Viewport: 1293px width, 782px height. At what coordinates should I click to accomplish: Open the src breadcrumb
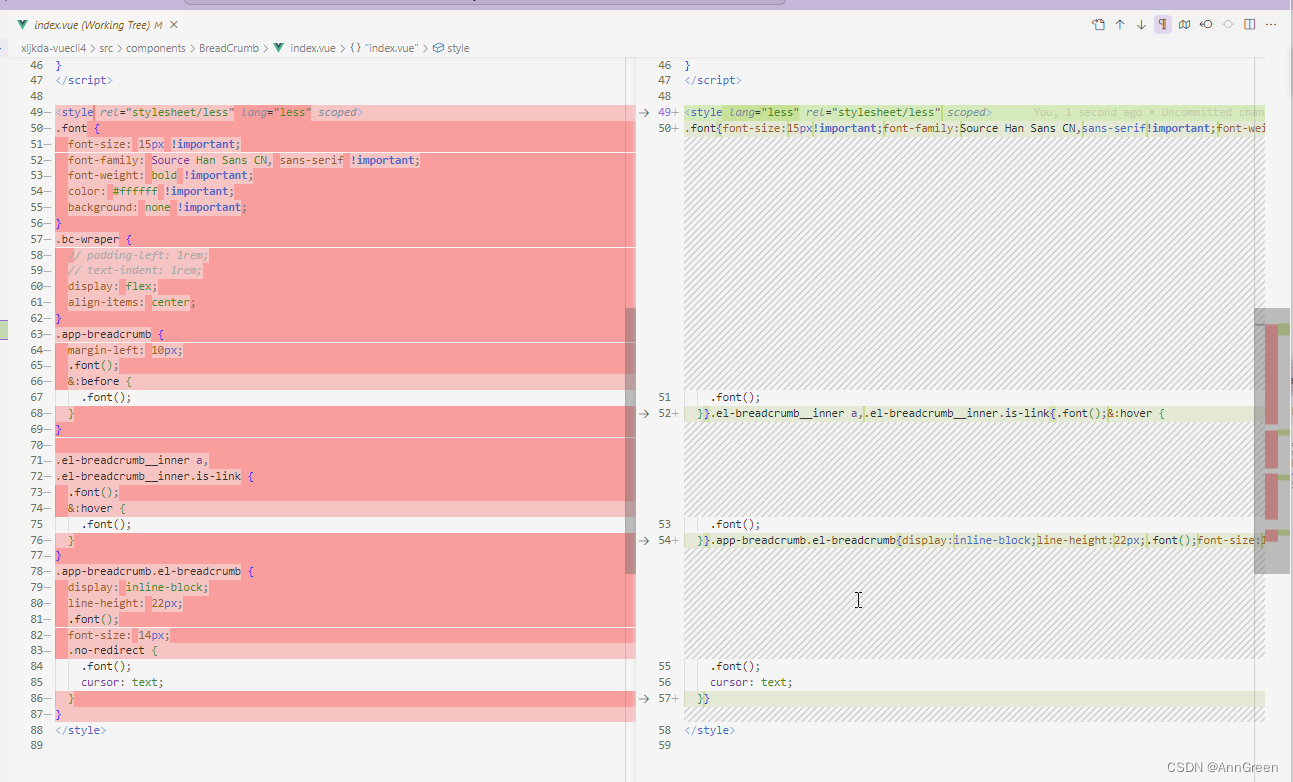106,48
